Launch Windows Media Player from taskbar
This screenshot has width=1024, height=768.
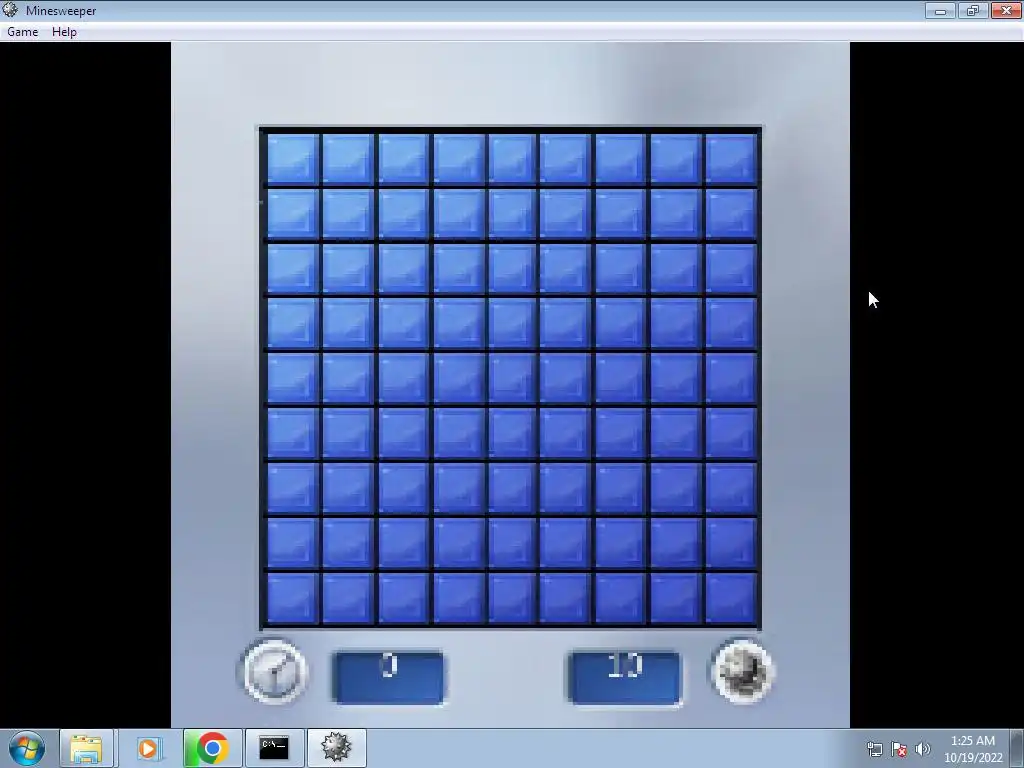click(148, 748)
